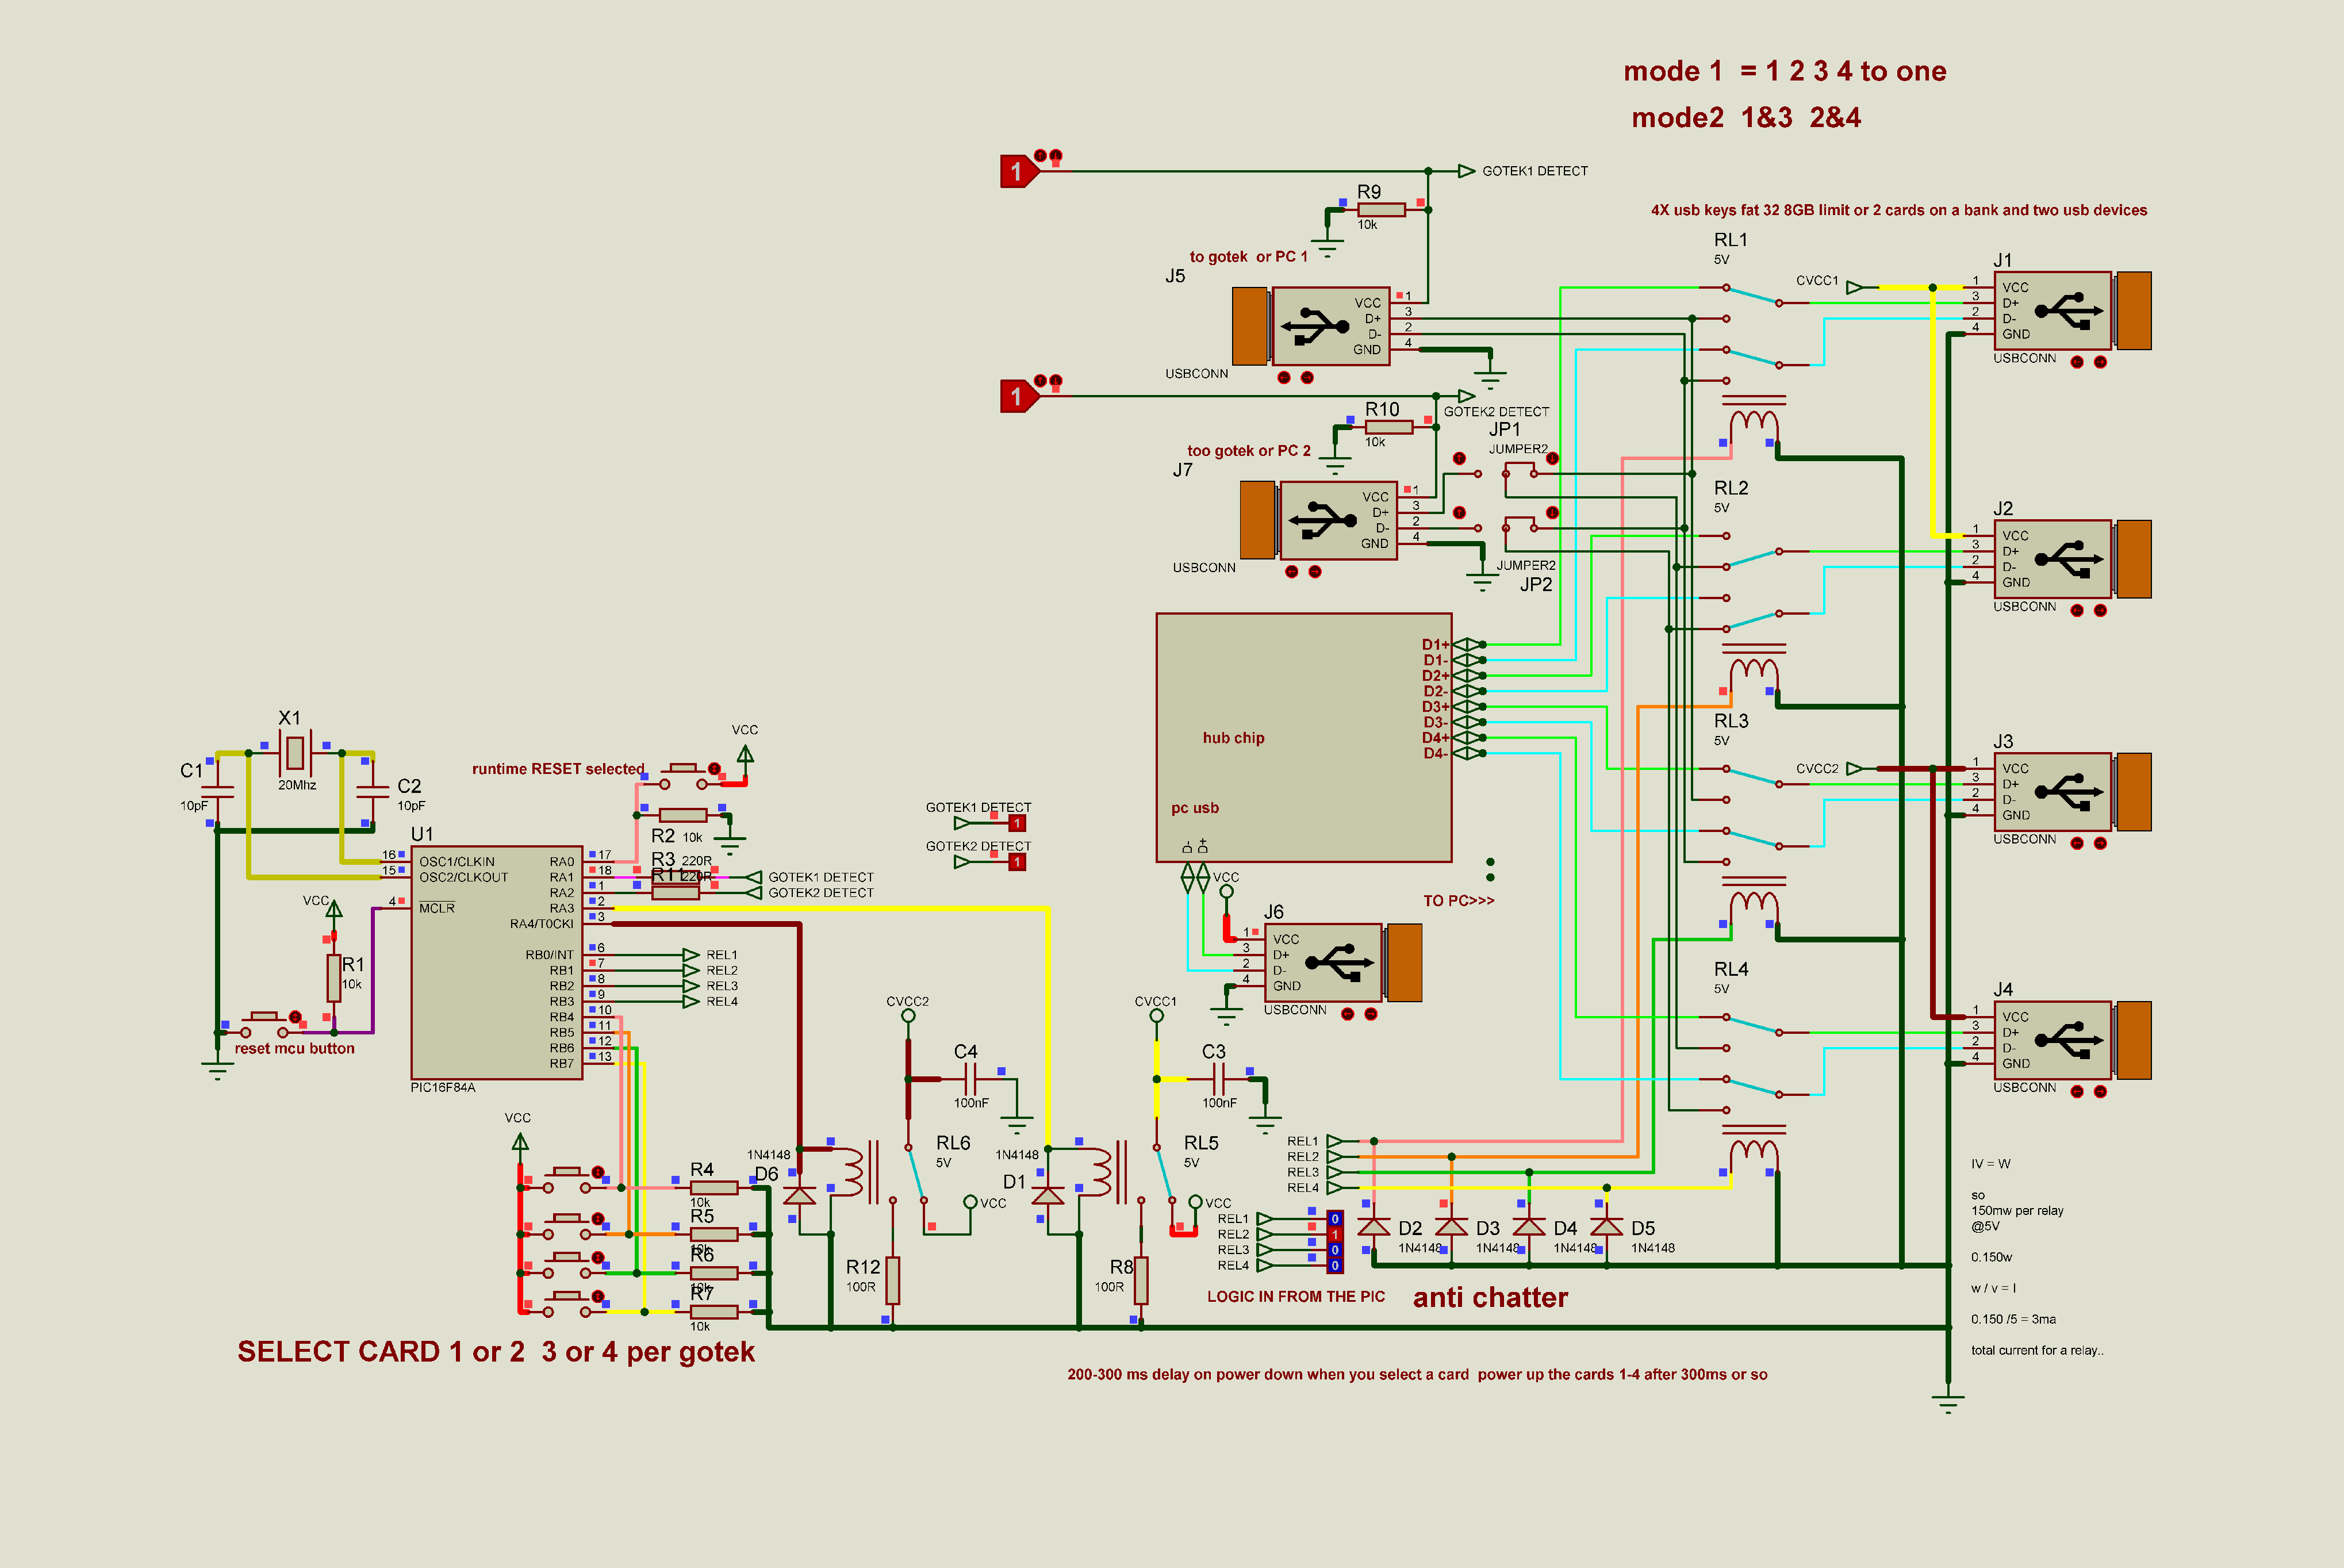Select USB connector J3 symbol
2344x1568 pixels.
(x=2072, y=792)
